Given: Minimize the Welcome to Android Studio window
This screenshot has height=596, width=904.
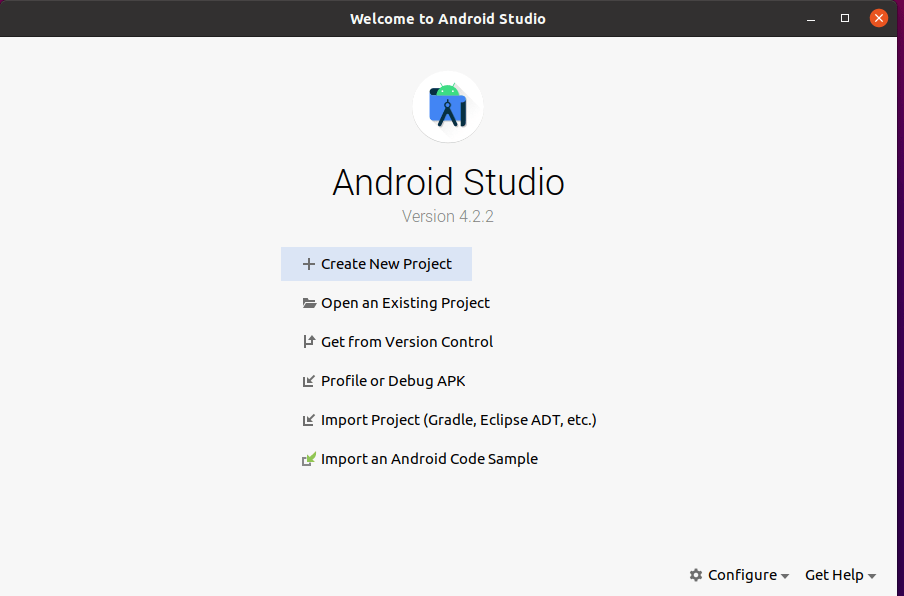Looking at the screenshot, I should coord(811,18).
